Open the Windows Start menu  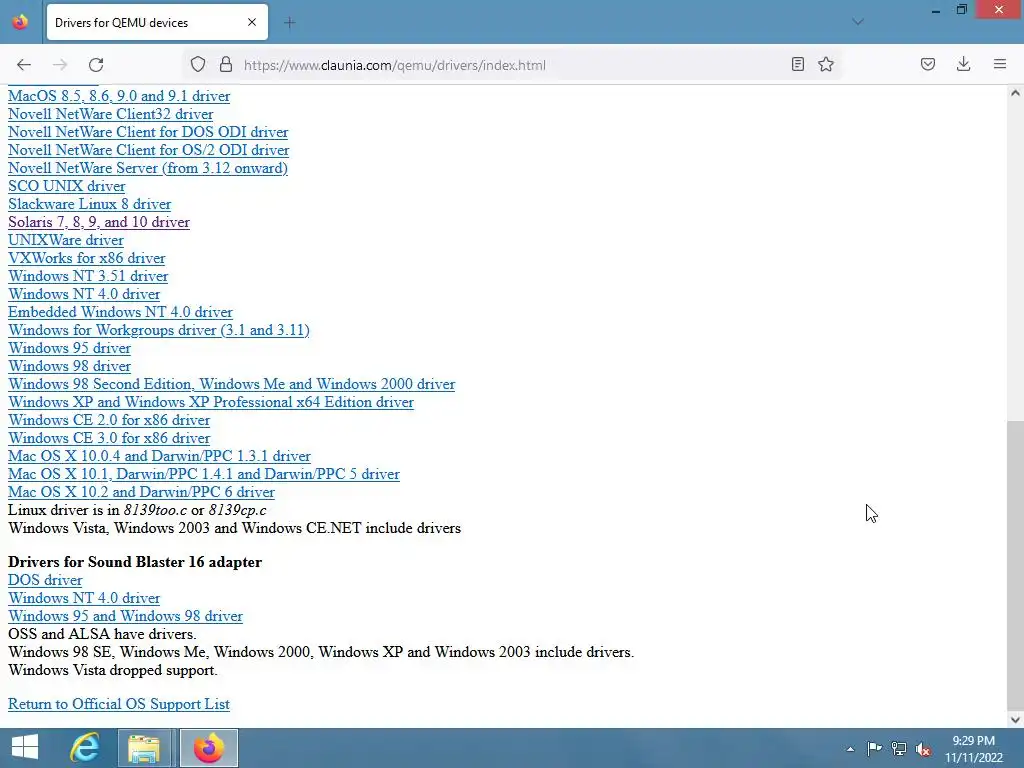25,748
